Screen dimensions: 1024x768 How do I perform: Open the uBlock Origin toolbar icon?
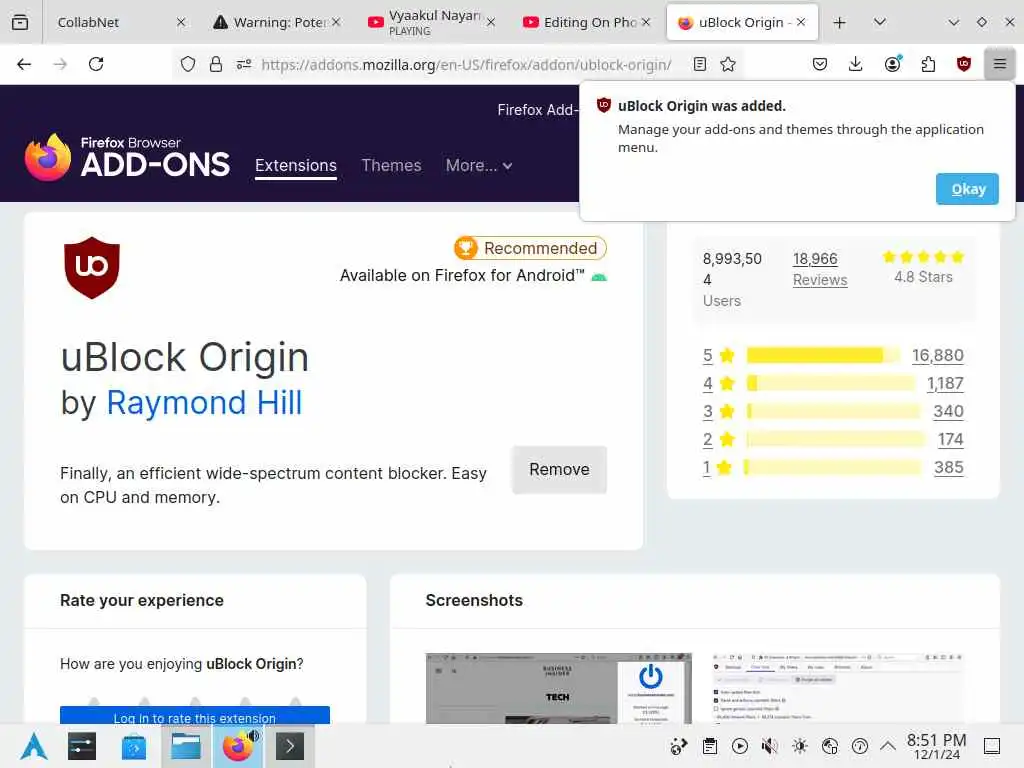coord(963,64)
